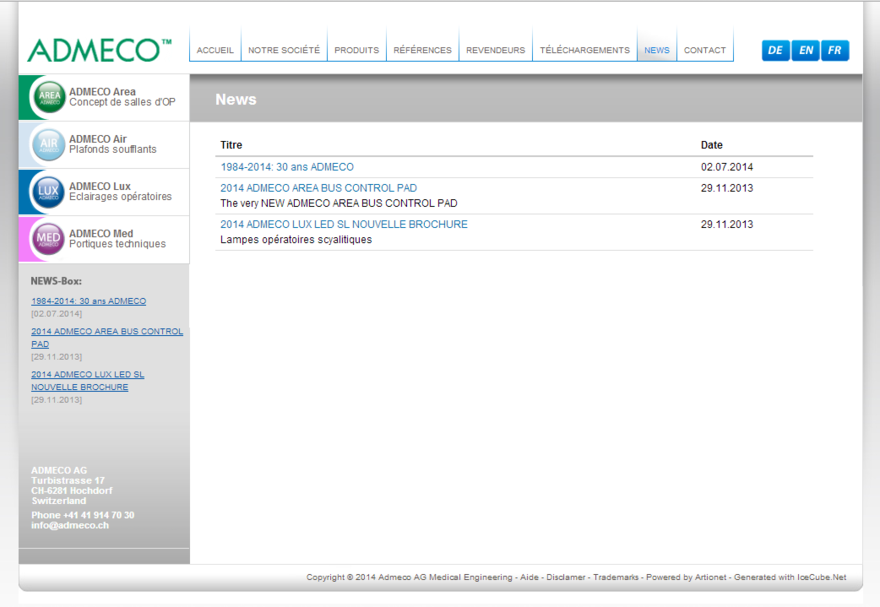This screenshot has width=880, height=607.
Task: Click the ADMECO logo
Action: pos(99,50)
